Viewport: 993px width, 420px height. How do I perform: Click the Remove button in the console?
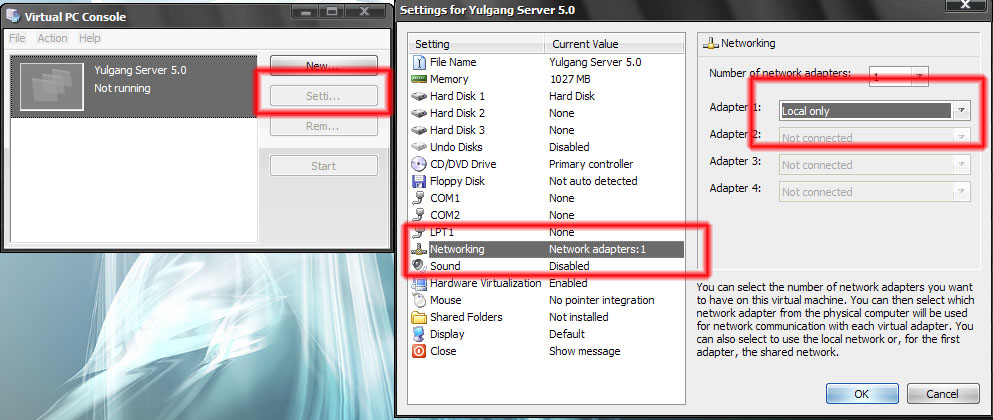(324, 126)
